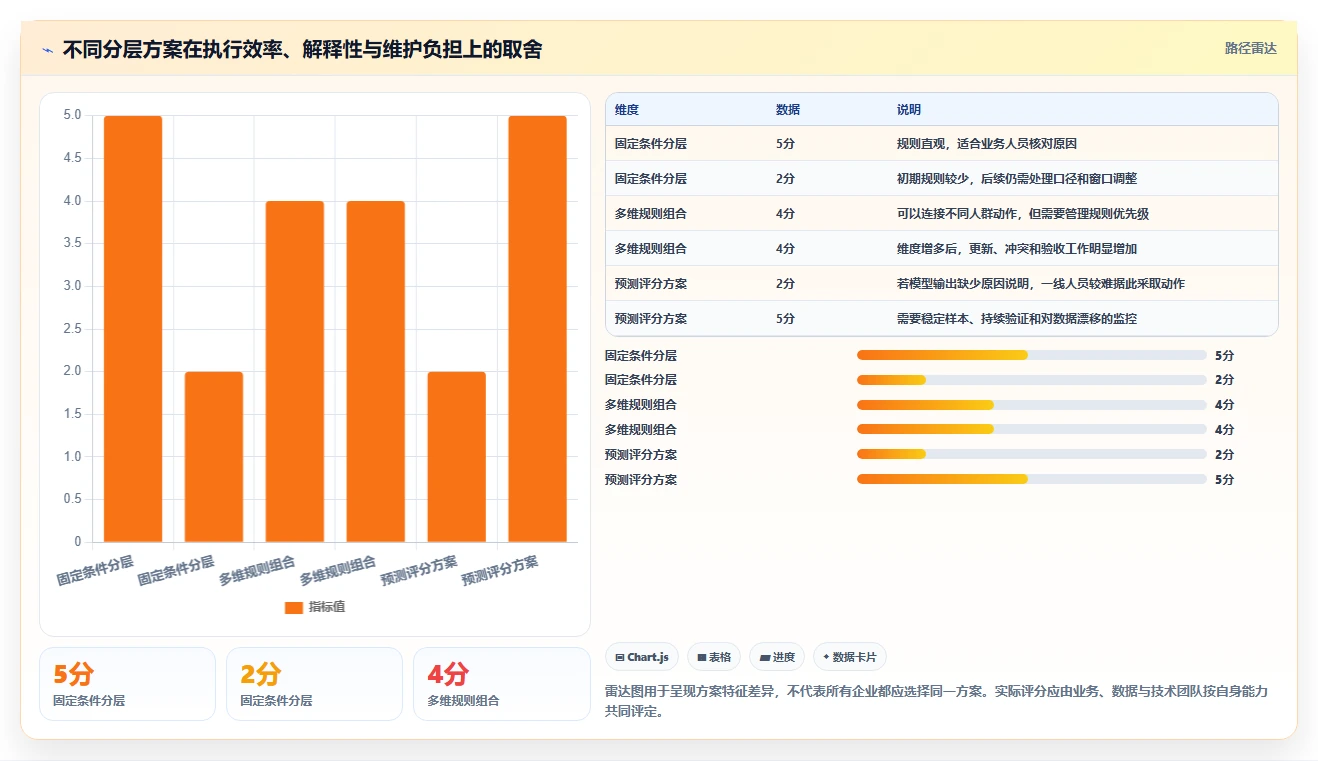Open the 4分 多维规则组合 stat card

501,684
